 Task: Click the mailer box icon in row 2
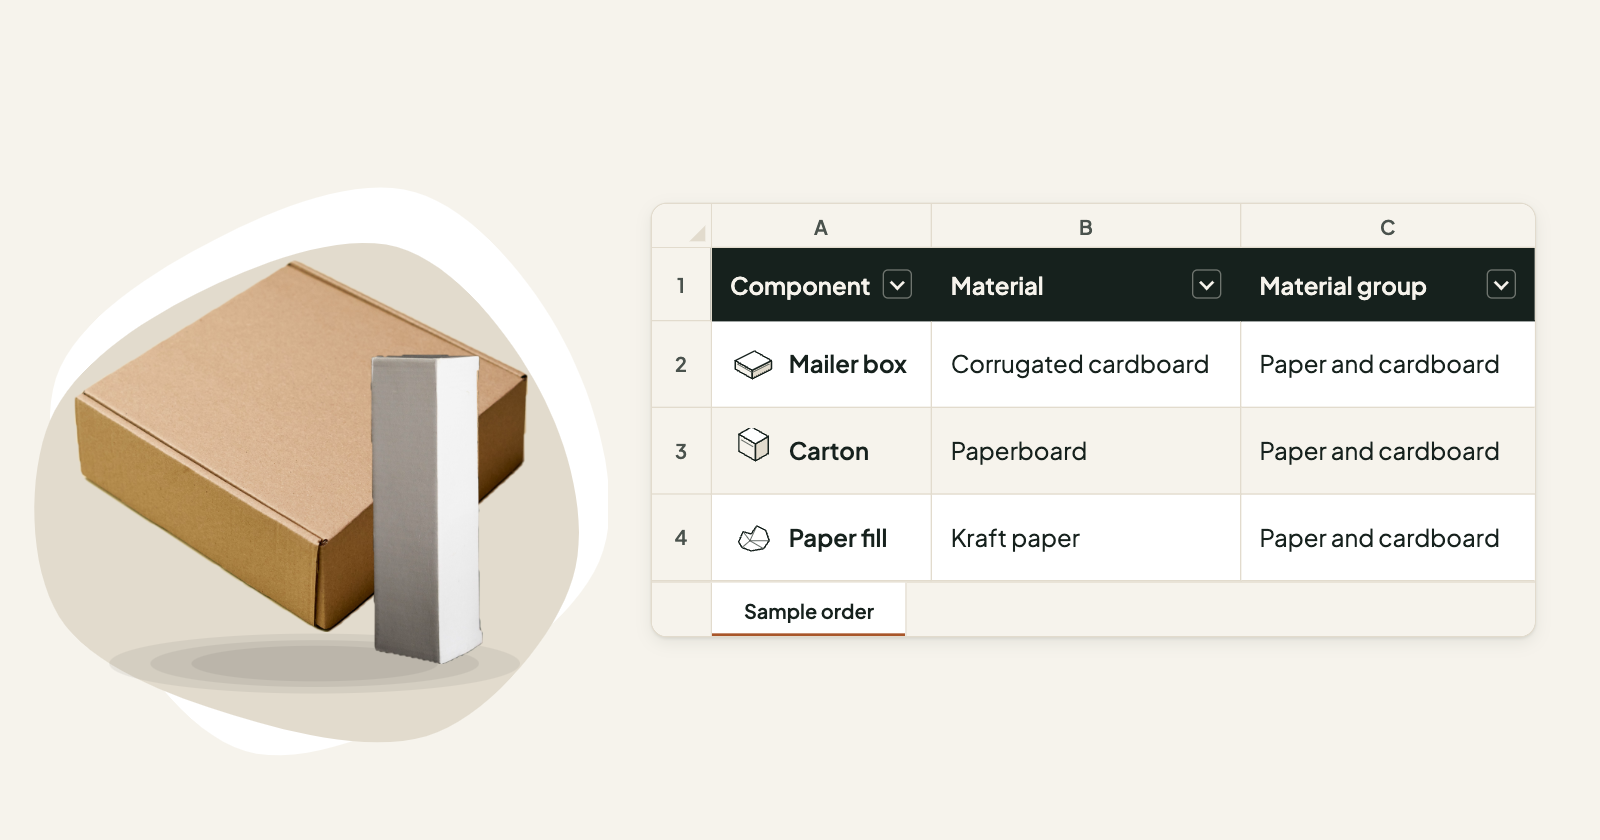tap(753, 365)
